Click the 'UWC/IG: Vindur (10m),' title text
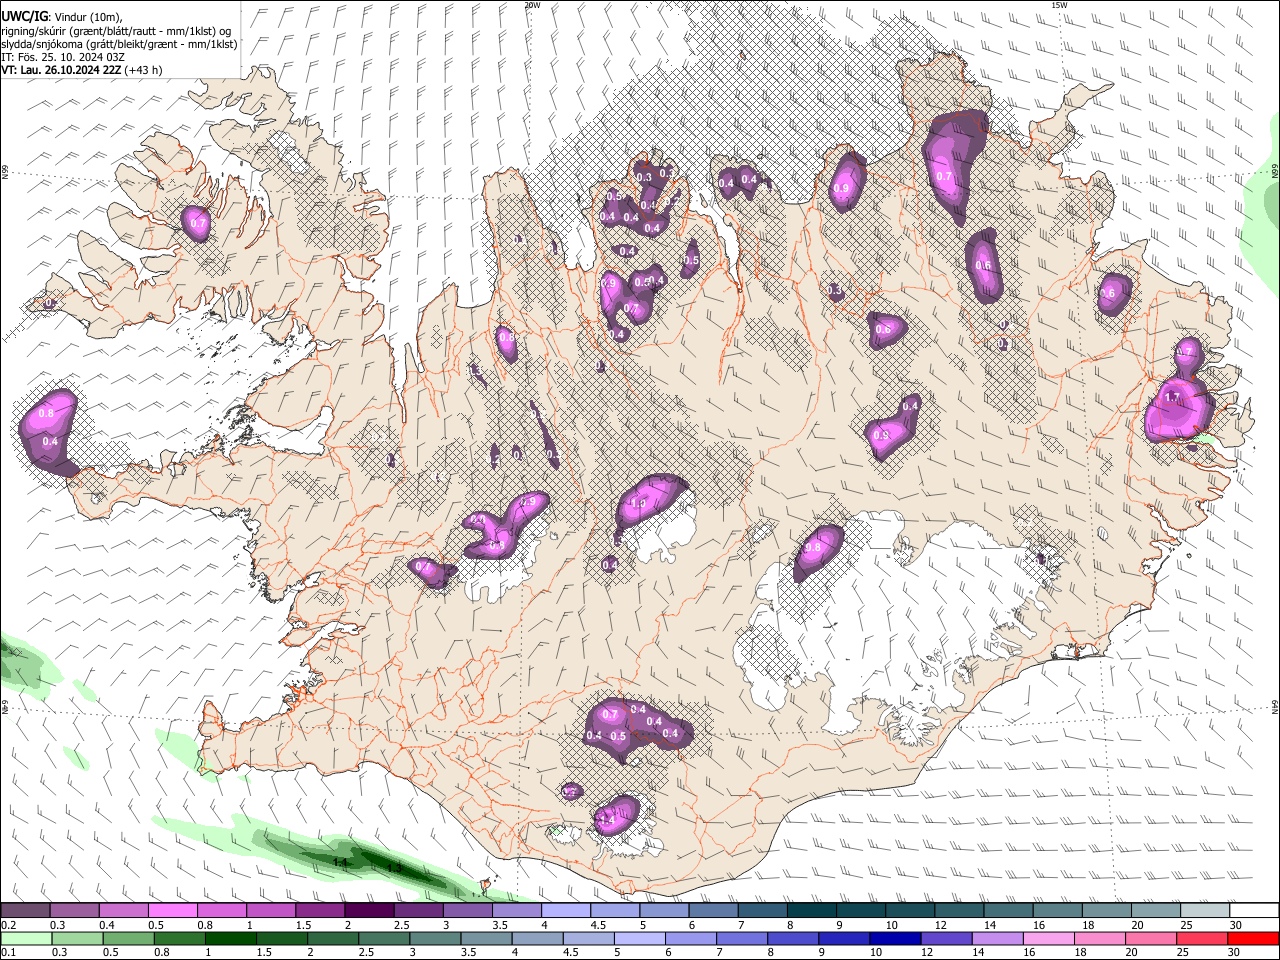The width and height of the screenshot is (1280, 960). (x=62, y=17)
